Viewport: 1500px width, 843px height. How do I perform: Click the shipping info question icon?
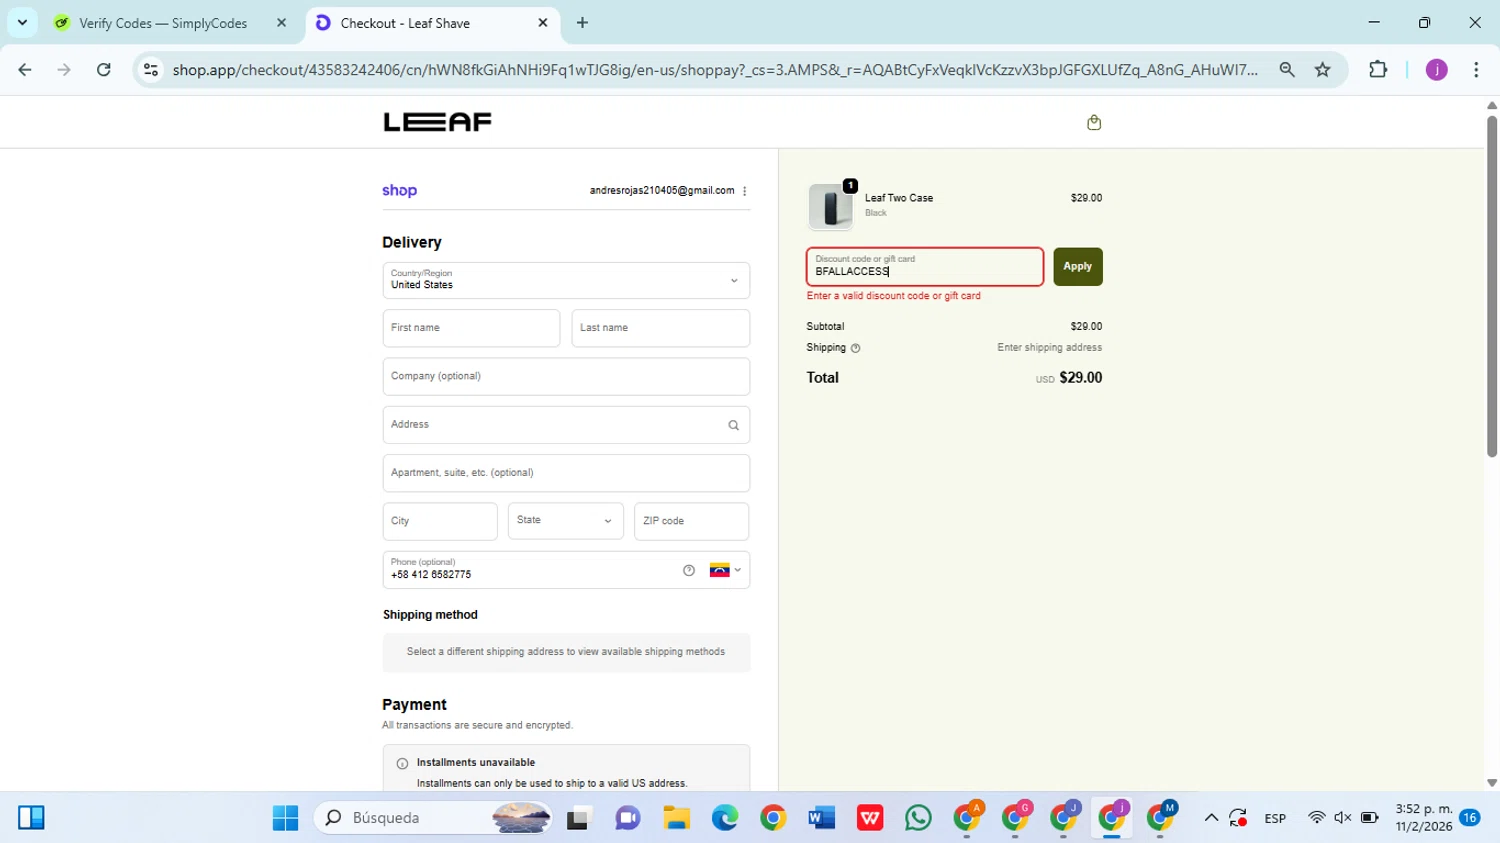click(855, 348)
